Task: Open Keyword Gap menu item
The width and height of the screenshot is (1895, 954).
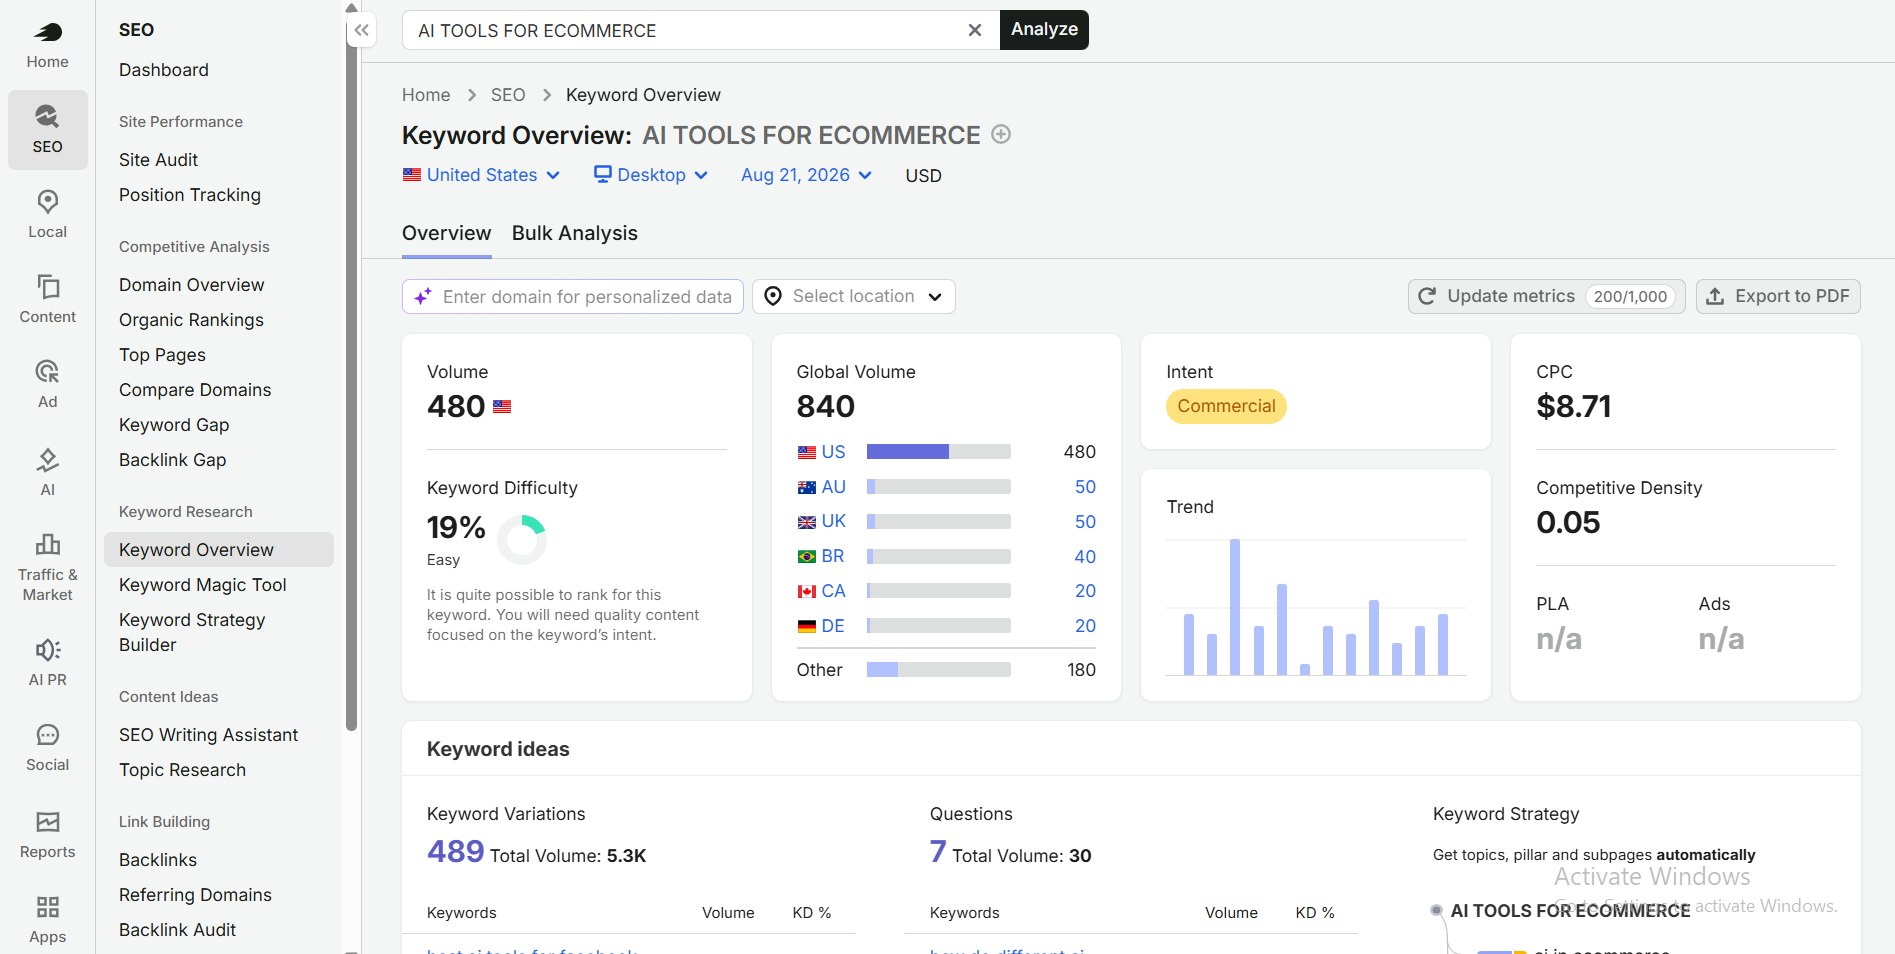Action: click(x=174, y=425)
